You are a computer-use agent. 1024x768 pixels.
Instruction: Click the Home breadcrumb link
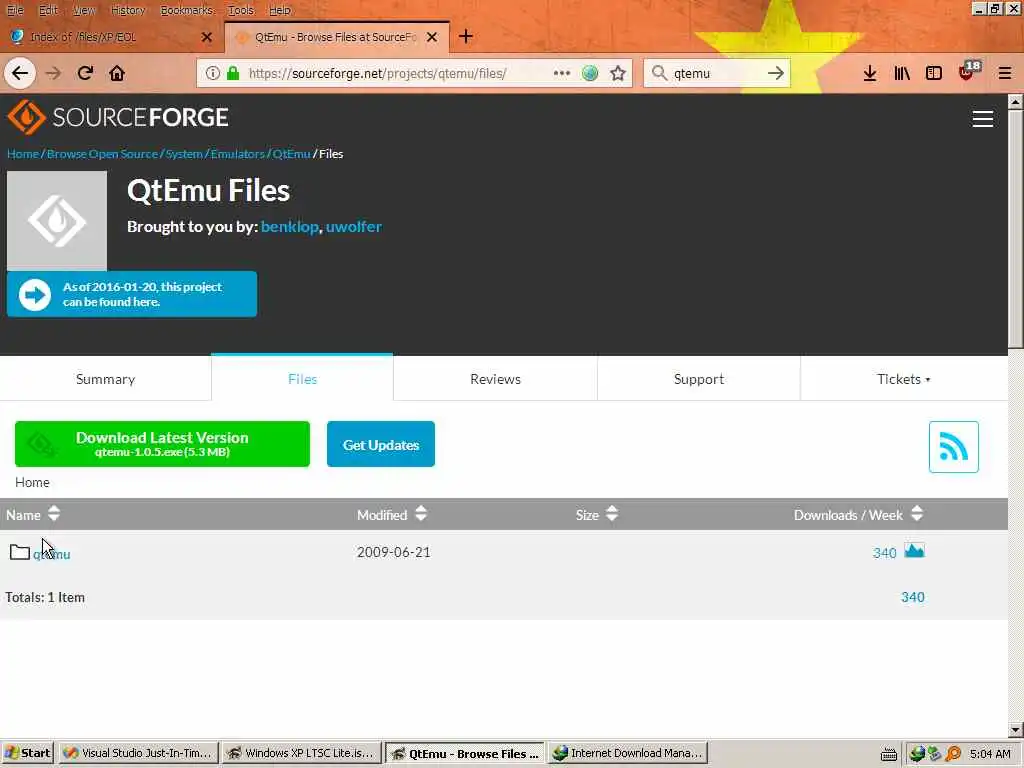23,153
